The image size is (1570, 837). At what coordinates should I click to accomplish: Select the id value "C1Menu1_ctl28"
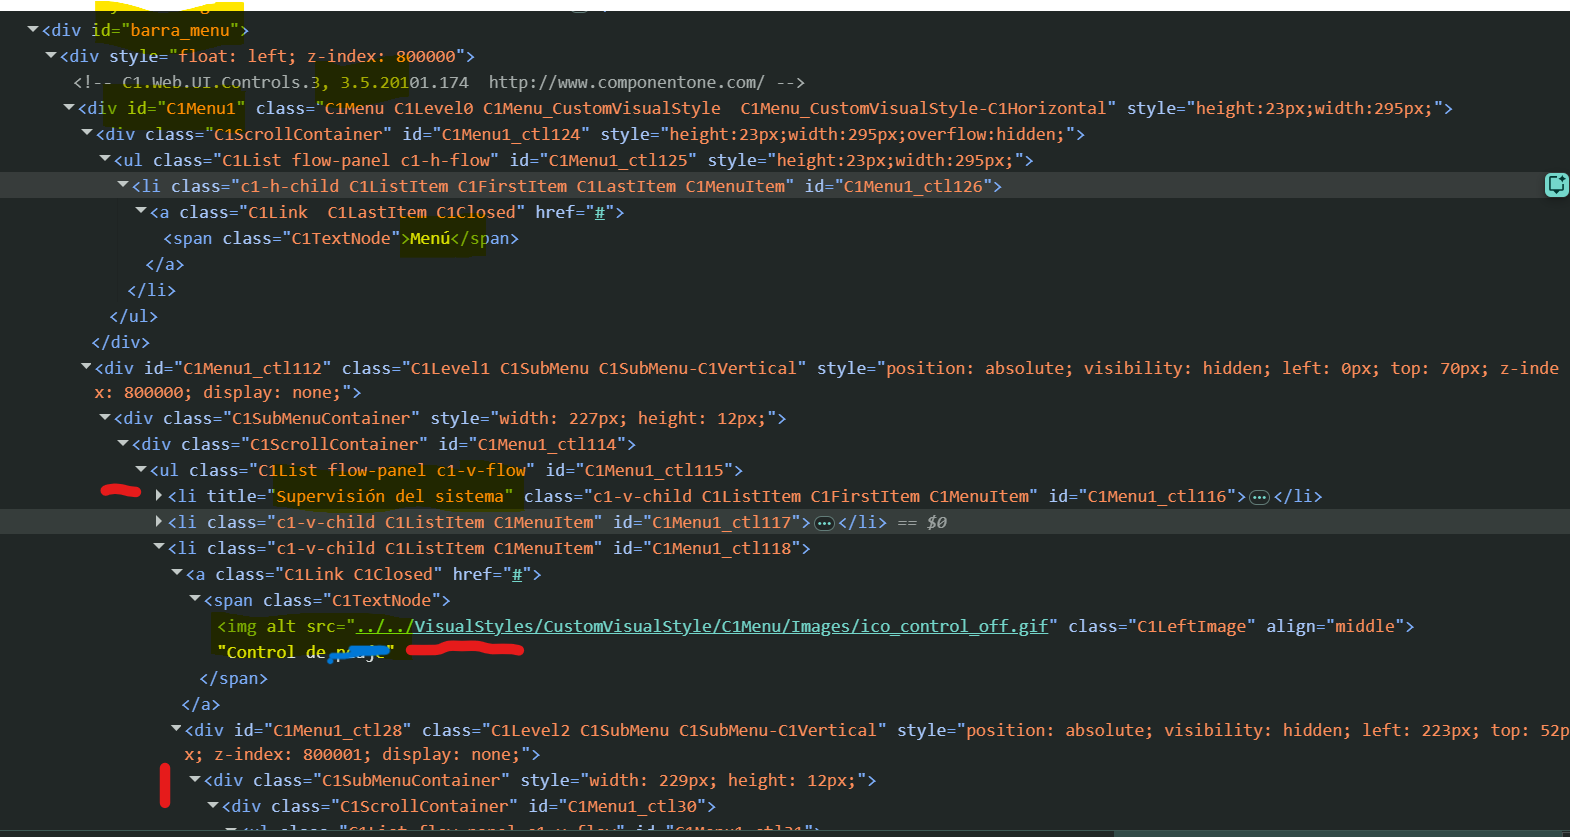click(x=337, y=730)
